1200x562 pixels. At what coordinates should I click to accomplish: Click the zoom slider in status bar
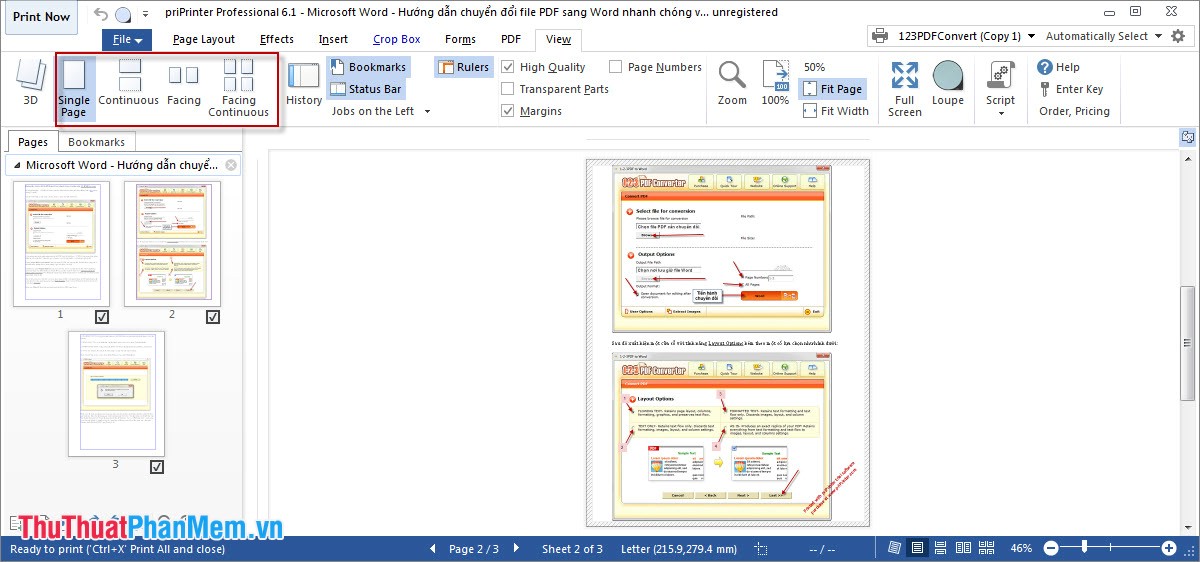(x=1109, y=548)
